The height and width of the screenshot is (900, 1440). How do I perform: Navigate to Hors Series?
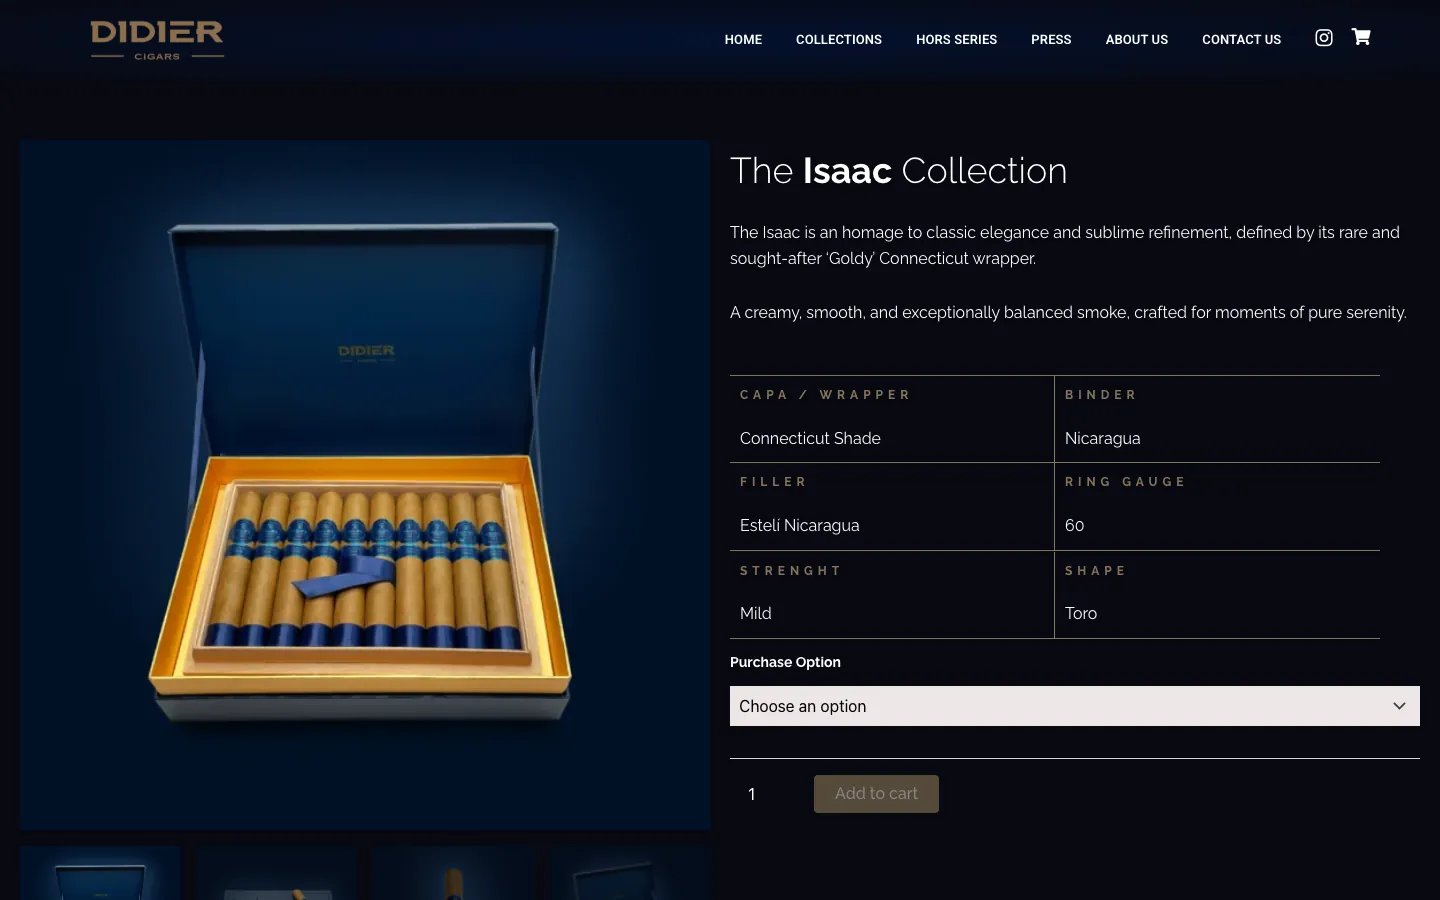pos(956,40)
